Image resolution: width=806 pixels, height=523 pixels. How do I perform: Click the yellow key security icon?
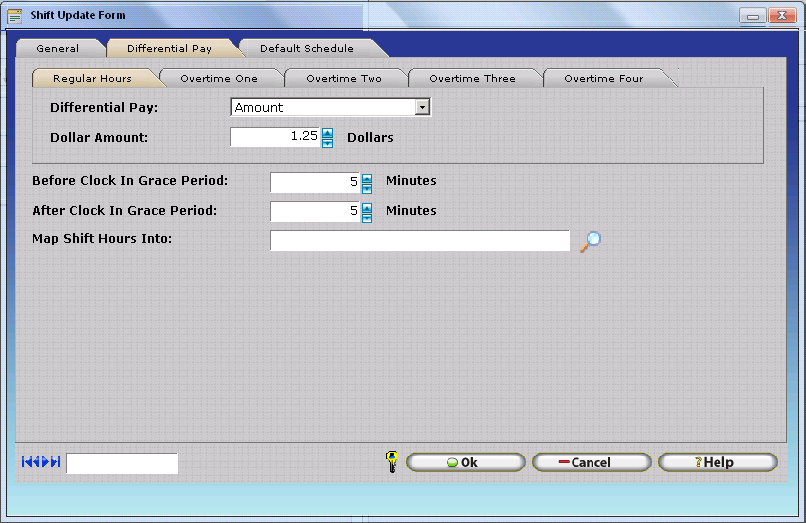391,462
